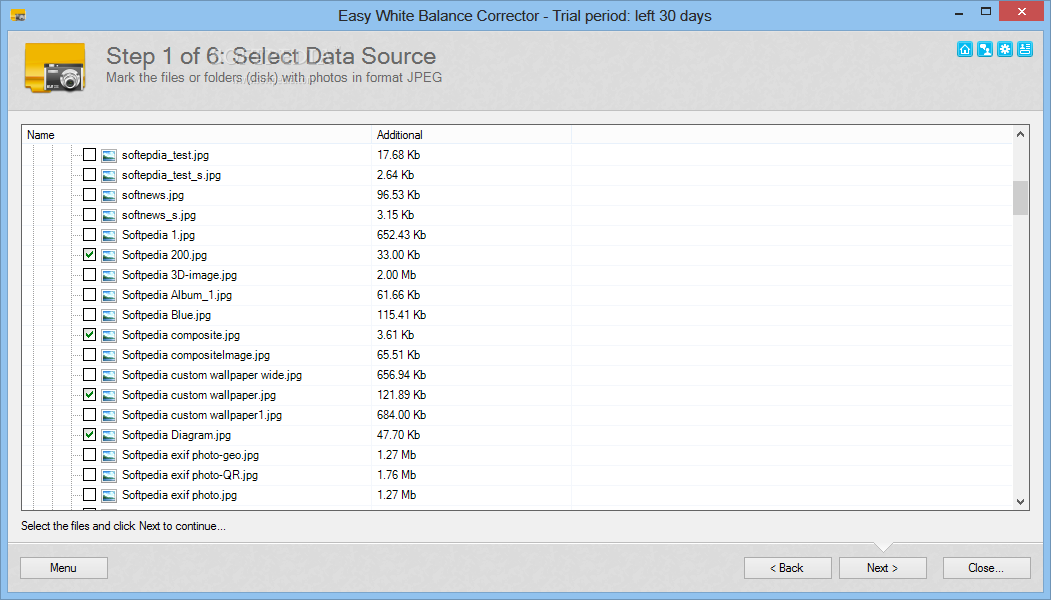Viewport: 1051px width, 600px height.
Task: Click image icon of Softpedia Diagram.jpg
Action: [109, 436]
